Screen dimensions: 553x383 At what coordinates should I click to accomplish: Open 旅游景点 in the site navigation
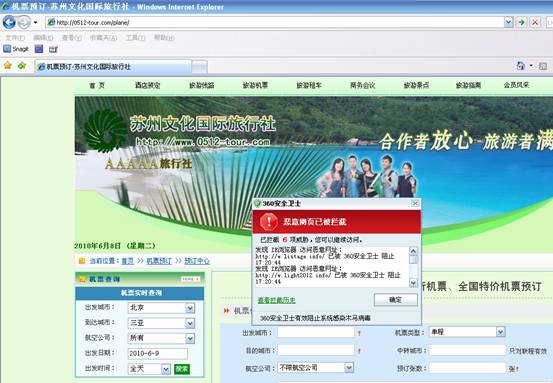(x=416, y=85)
